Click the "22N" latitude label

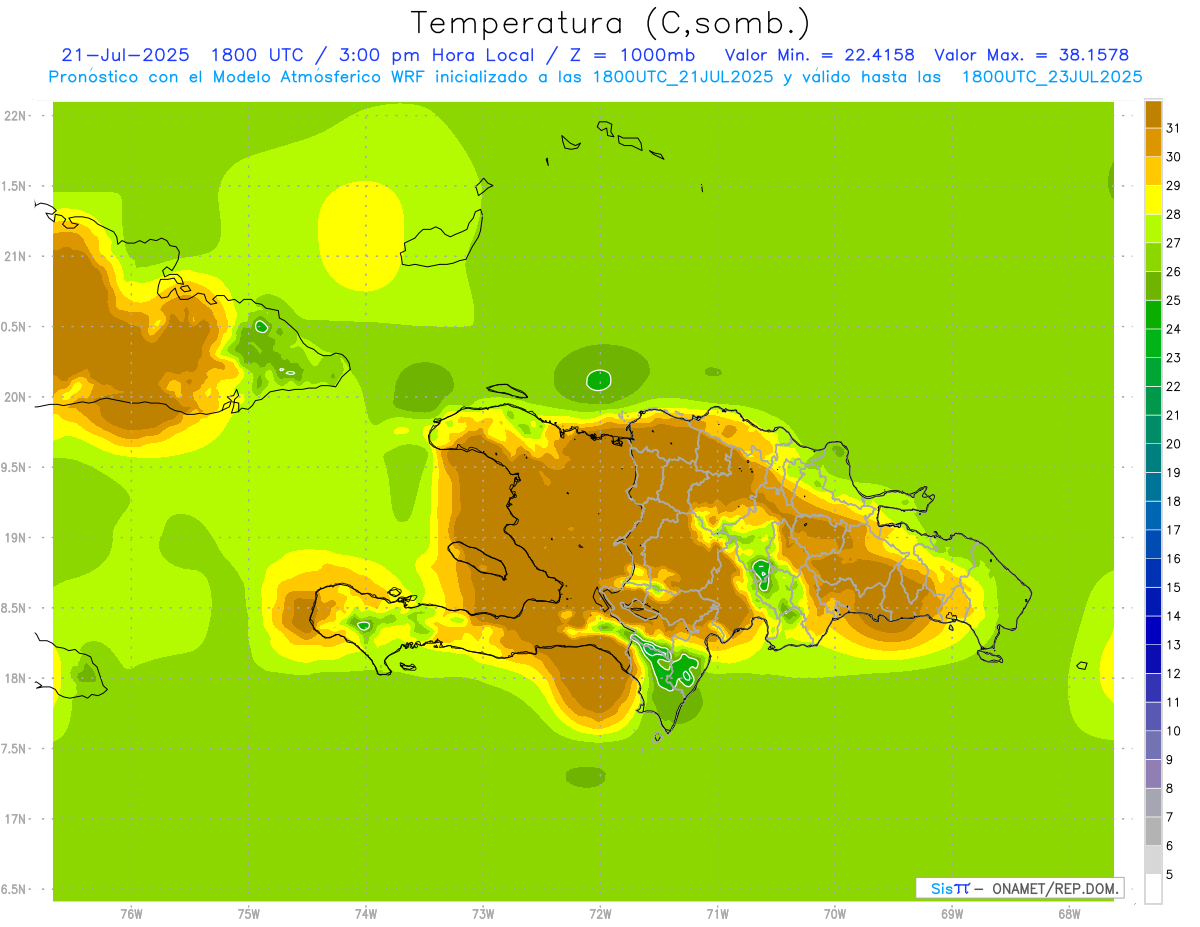pos(15,116)
